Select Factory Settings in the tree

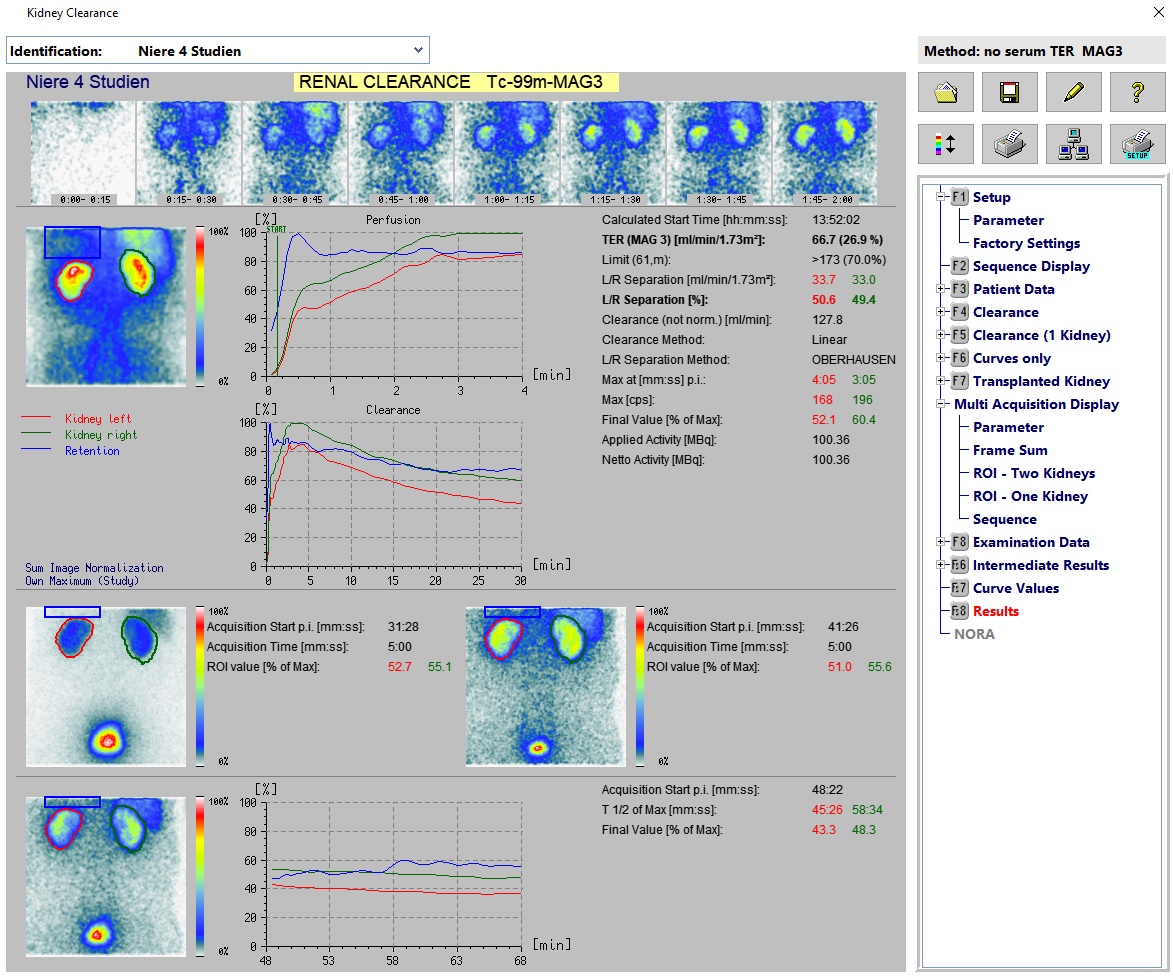tap(1026, 243)
